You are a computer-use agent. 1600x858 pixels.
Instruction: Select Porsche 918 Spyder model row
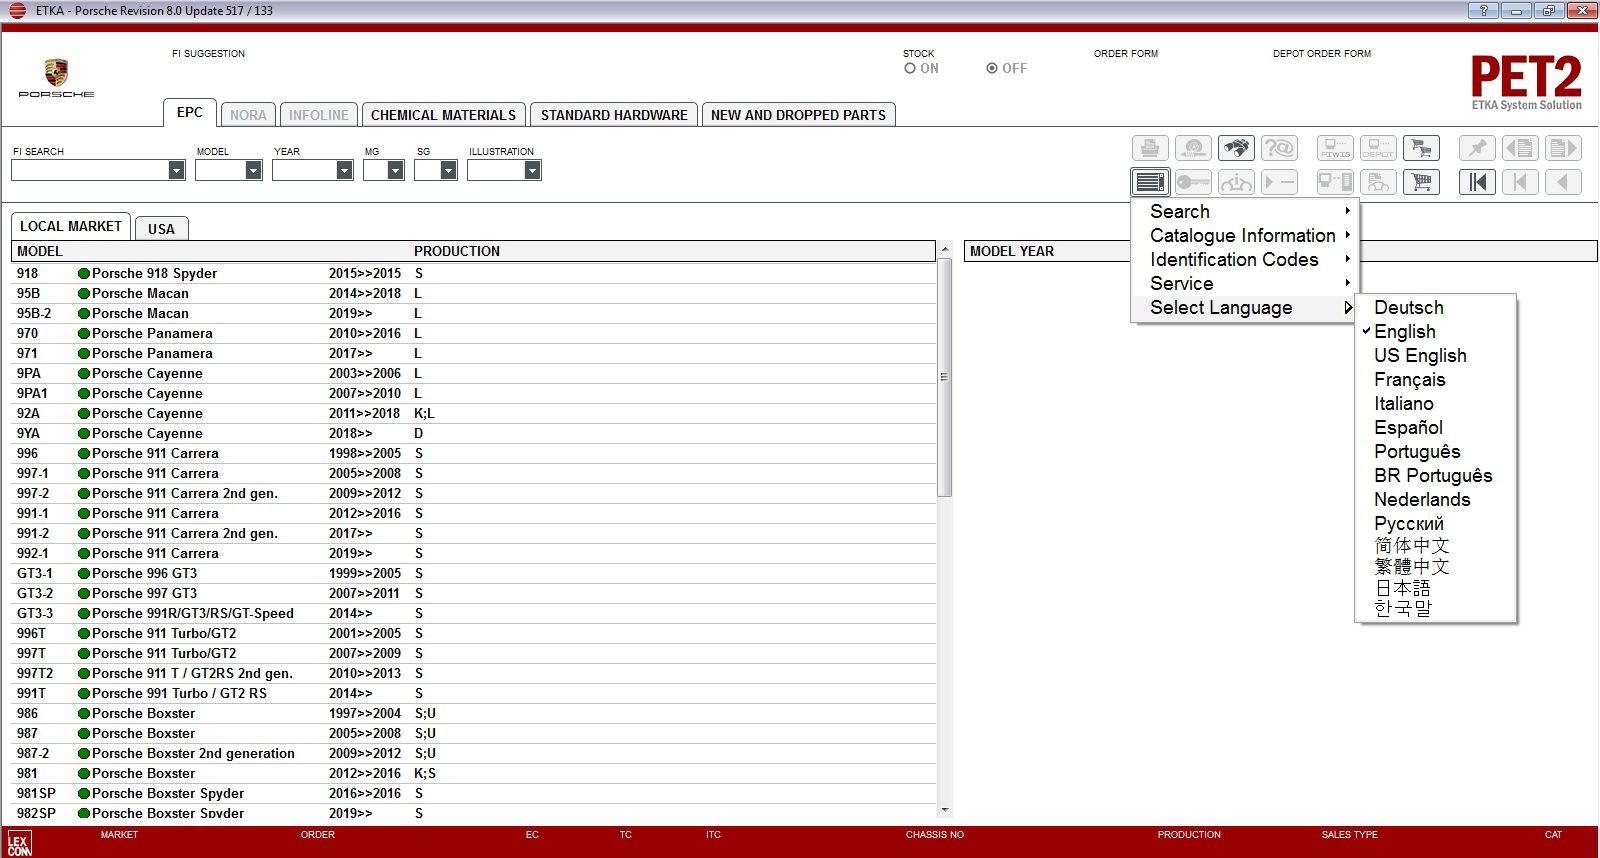(x=474, y=274)
